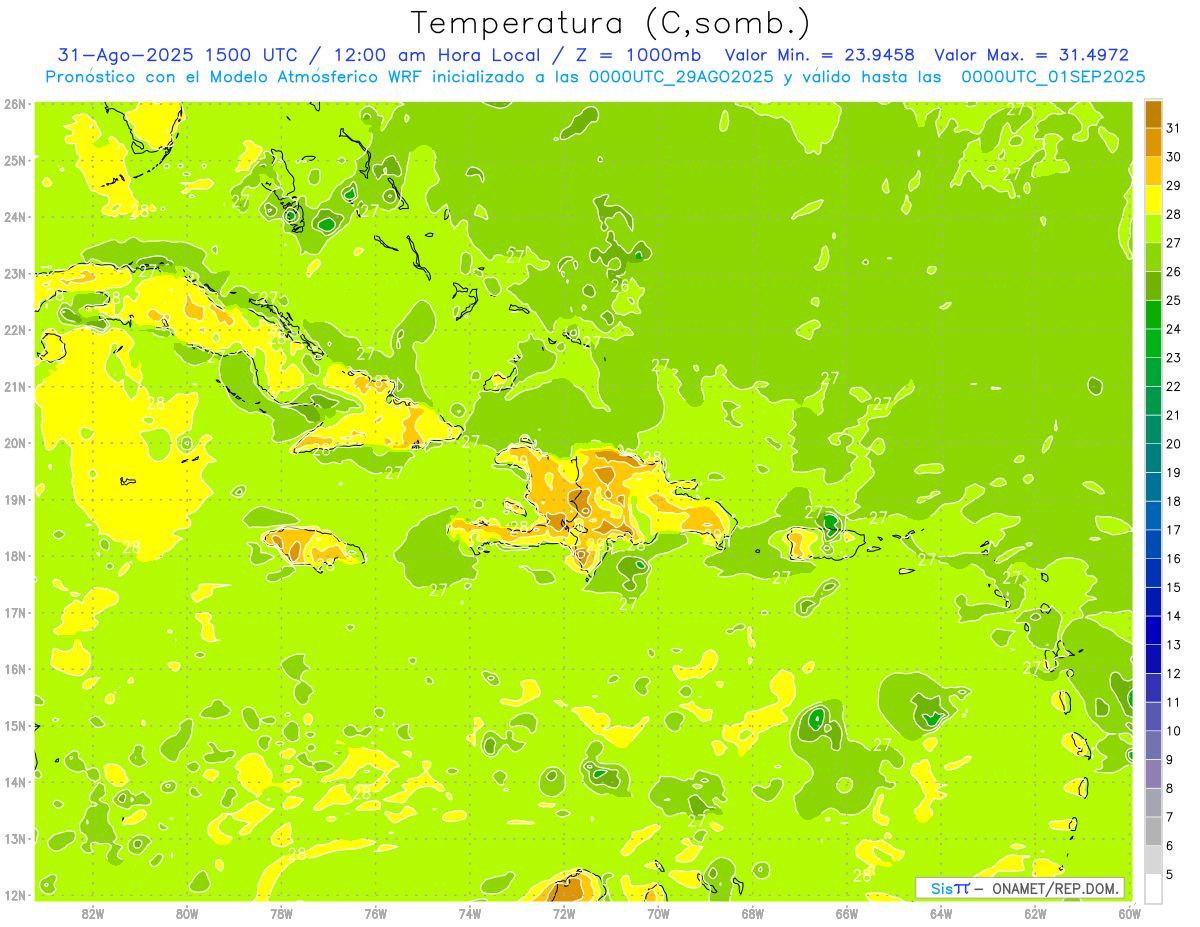The width and height of the screenshot is (1200, 927).
Task: Click the "SisTT – ONAMET/REP.DOM." credit box
Action: click(x=1020, y=888)
